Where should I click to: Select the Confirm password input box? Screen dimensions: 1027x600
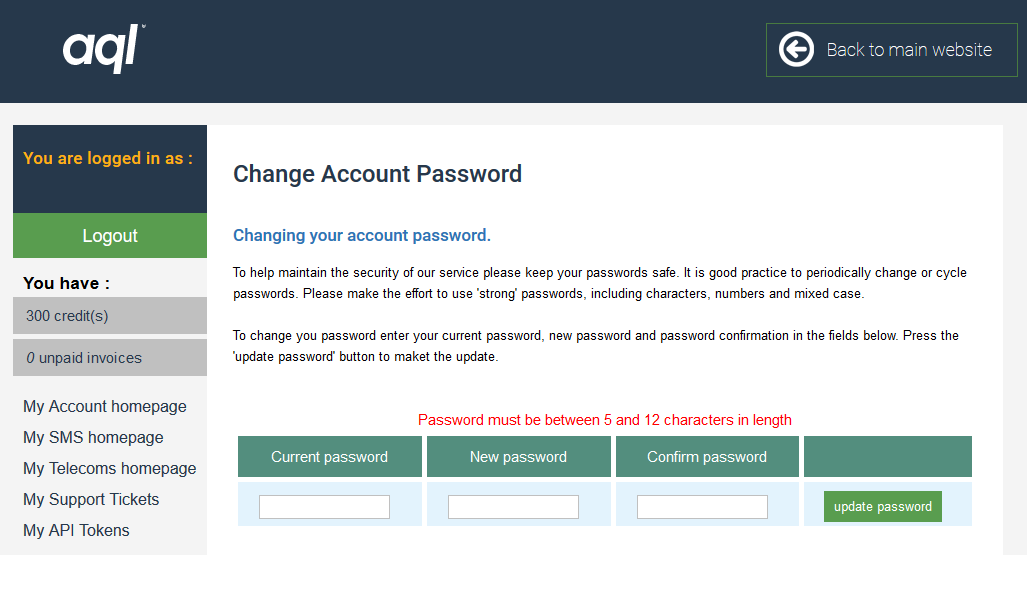[702, 507]
